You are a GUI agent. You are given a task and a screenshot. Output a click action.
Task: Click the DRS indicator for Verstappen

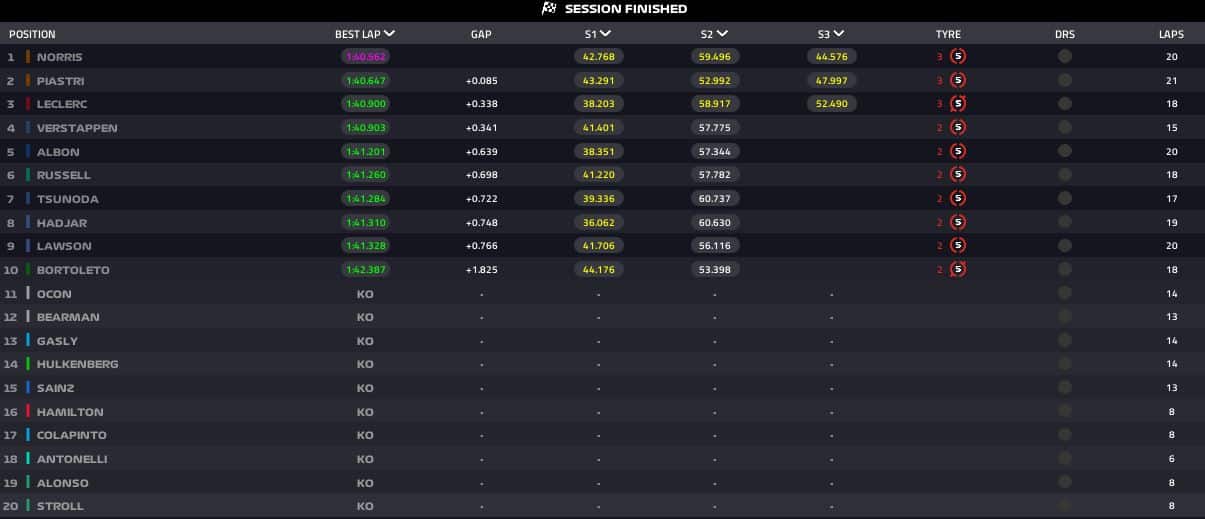tap(1065, 127)
